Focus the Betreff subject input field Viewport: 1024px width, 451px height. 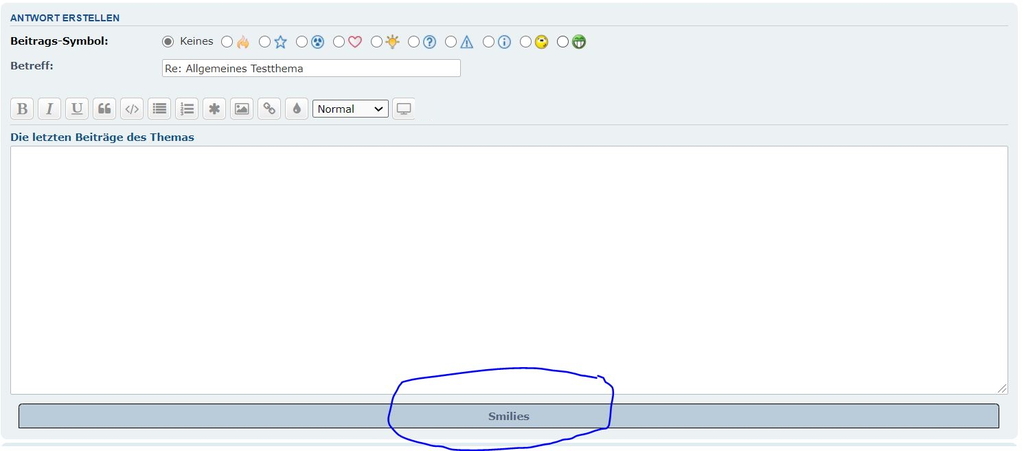tap(311, 68)
